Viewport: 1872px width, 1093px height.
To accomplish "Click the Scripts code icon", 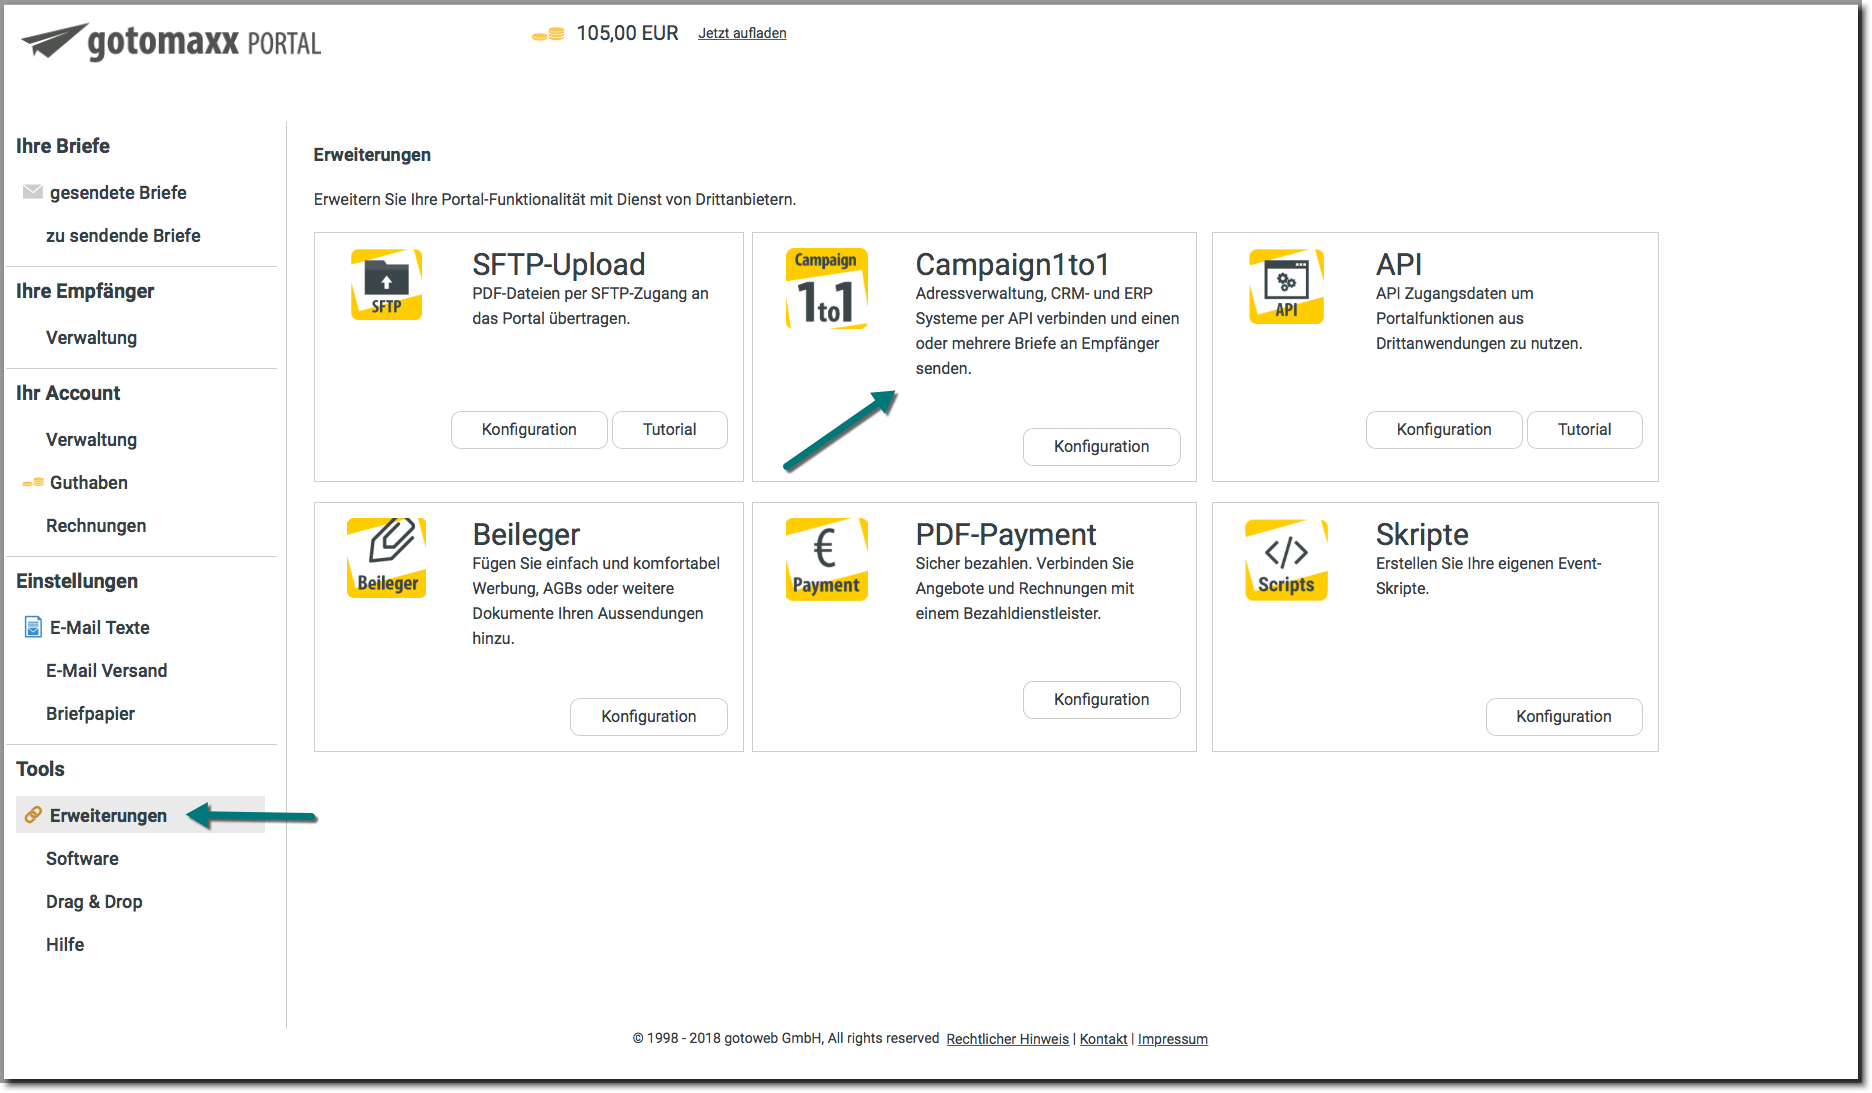I will tap(1286, 559).
